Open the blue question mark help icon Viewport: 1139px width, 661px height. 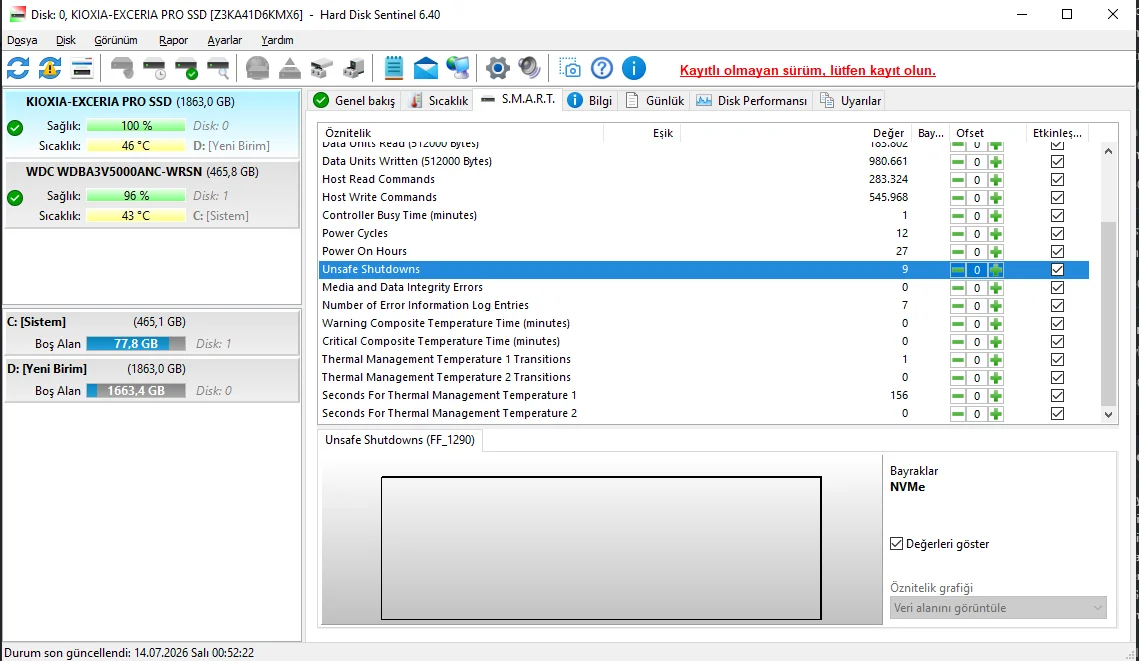tap(602, 68)
